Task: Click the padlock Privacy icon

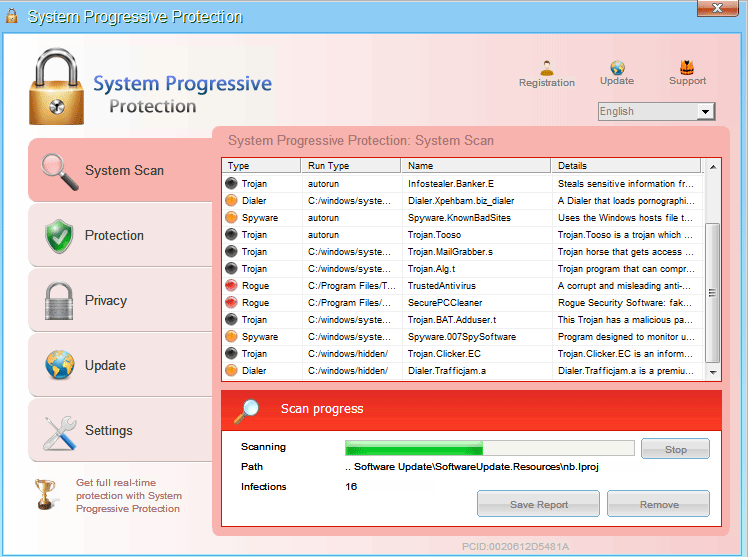Action: tap(59, 301)
